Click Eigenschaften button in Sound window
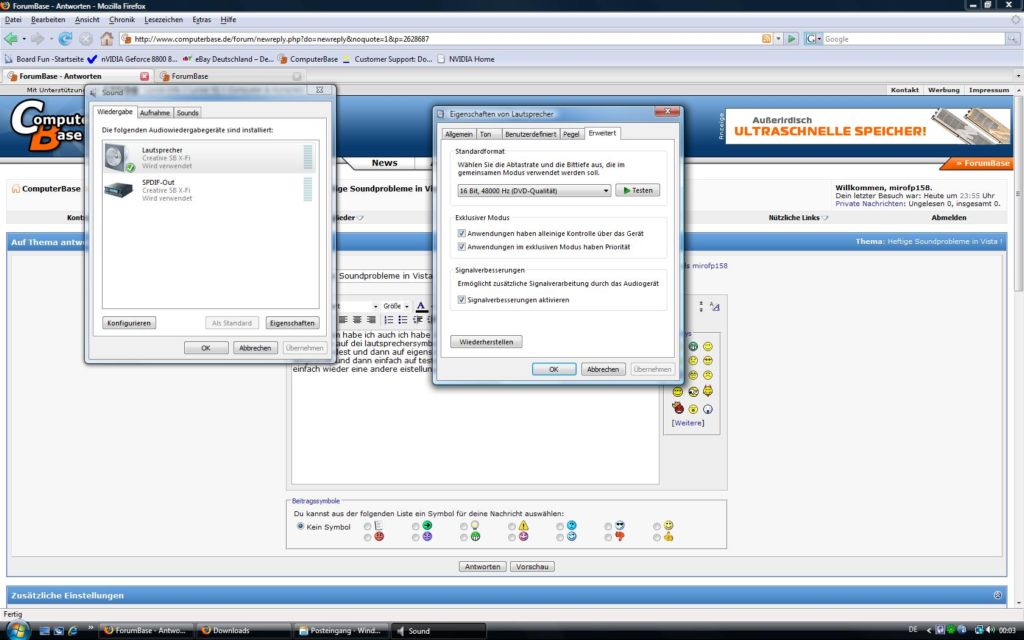This screenshot has height=640, width=1024. 292,323
